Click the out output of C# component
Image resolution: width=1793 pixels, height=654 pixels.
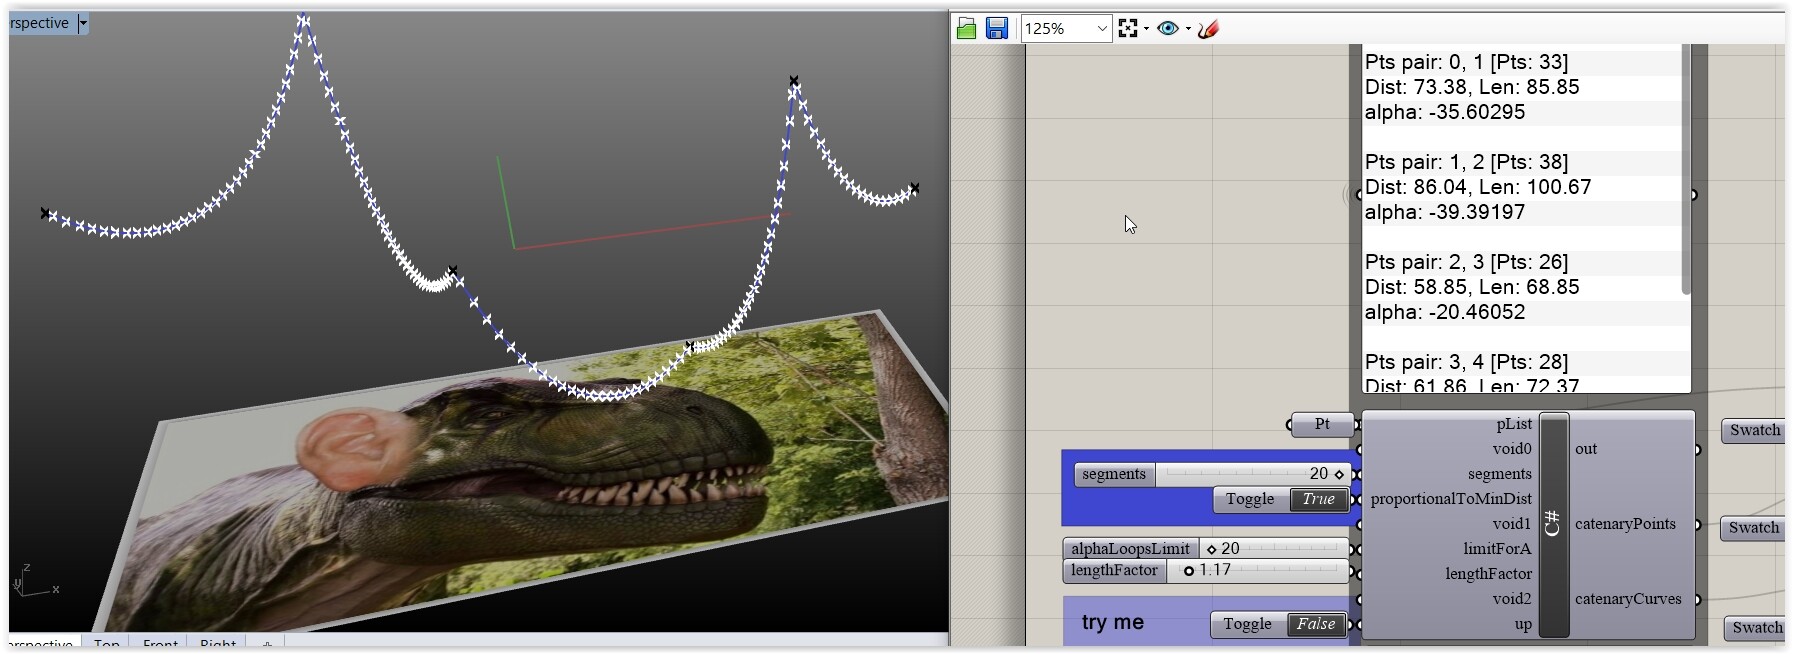pyautogui.click(x=1586, y=449)
